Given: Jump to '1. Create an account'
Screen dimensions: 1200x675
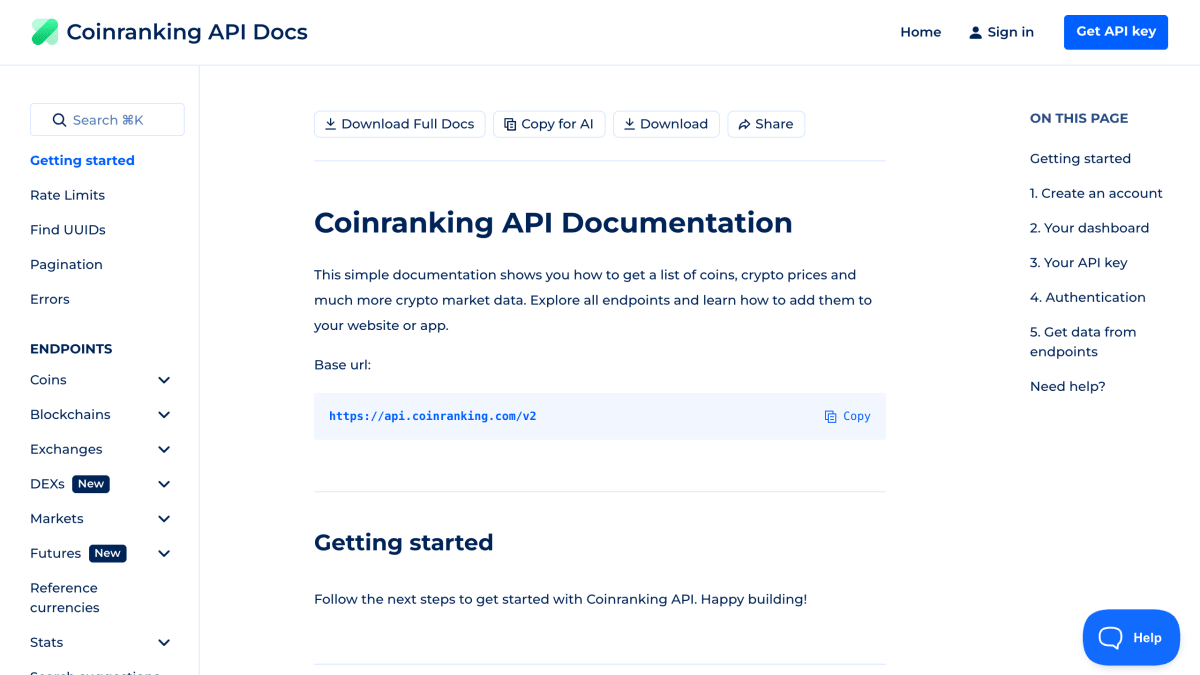Looking at the screenshot, I should [x=1096, y=193].
